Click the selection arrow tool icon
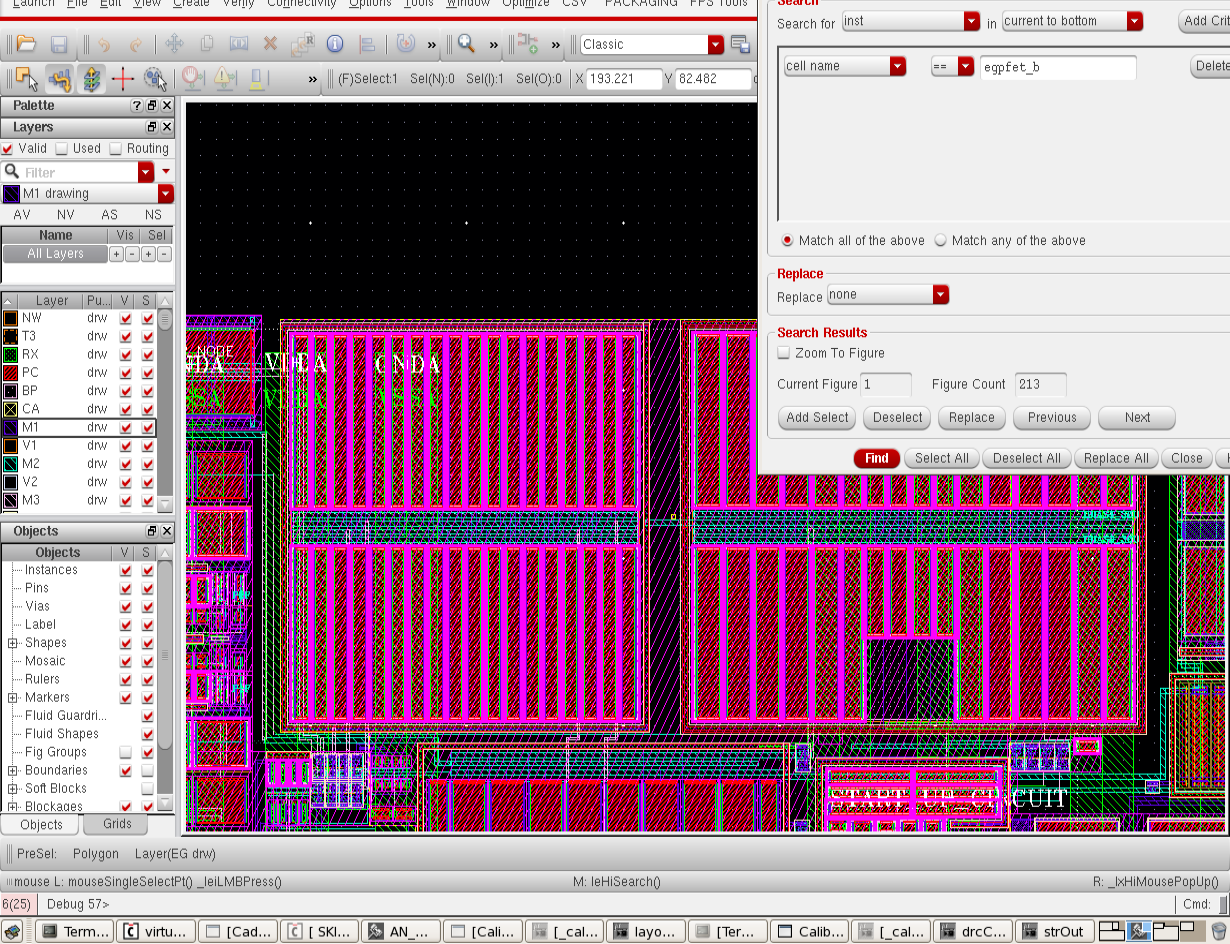The image size is (1230, 944). (27, 79)
